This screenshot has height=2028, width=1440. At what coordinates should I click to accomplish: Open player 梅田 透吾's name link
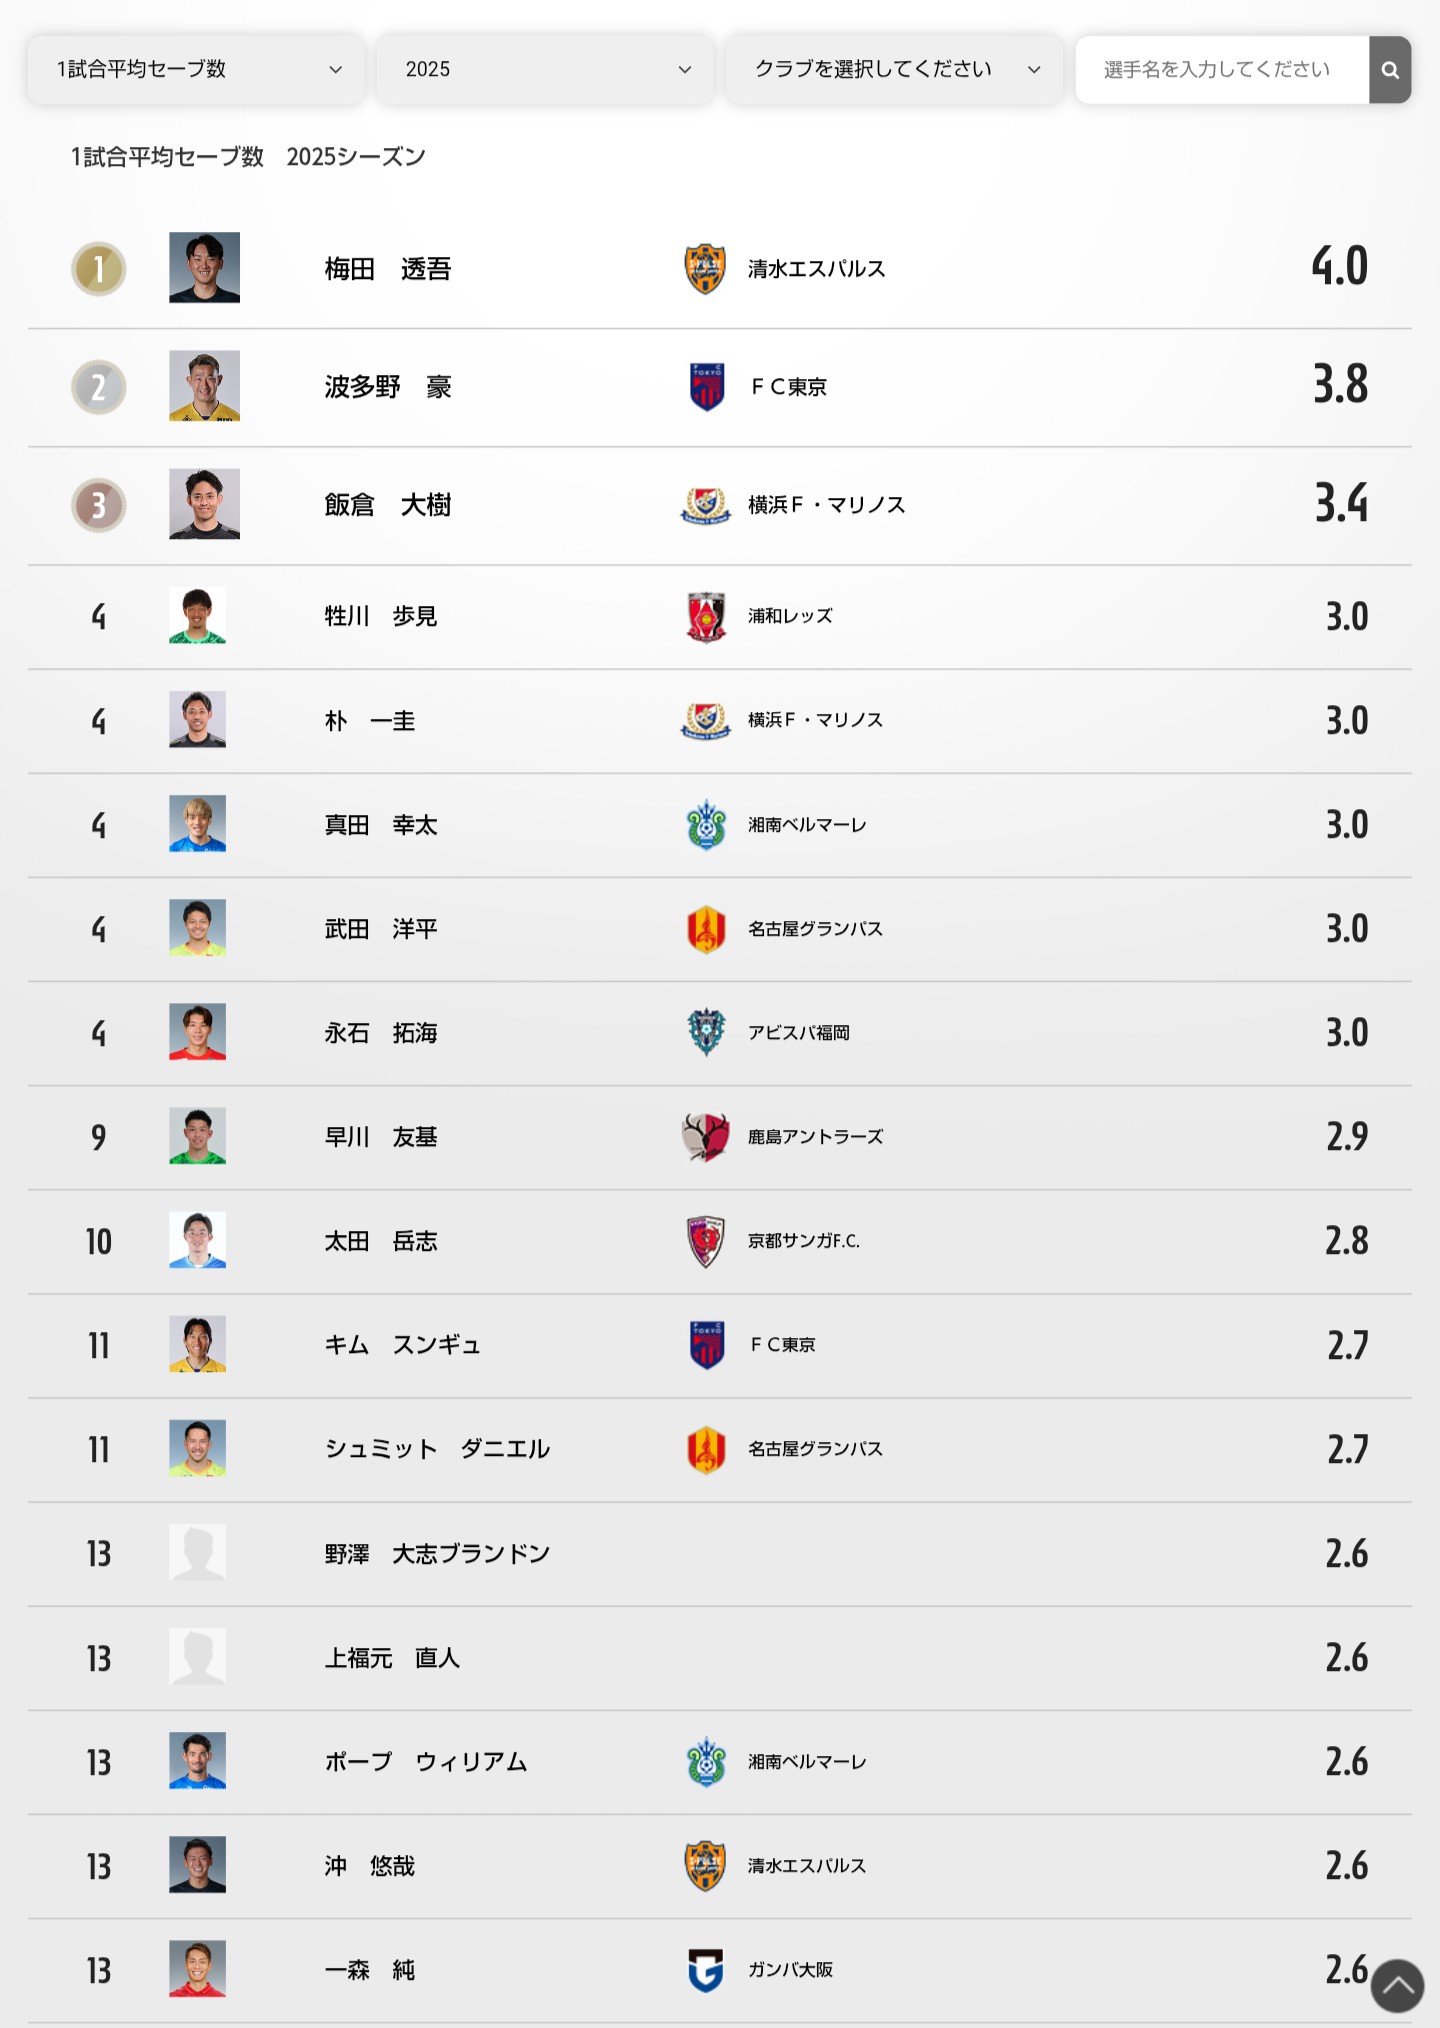point(388,269)
